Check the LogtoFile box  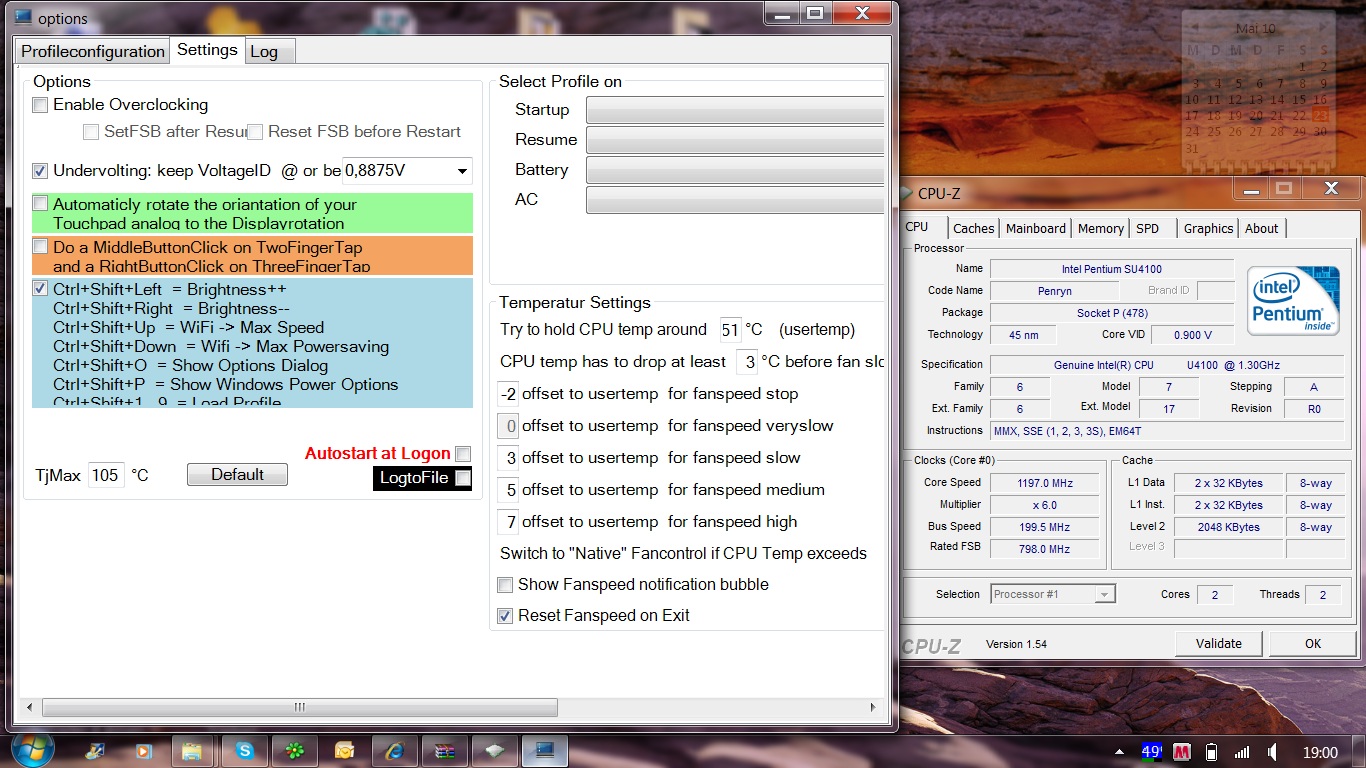coord(462,478)
